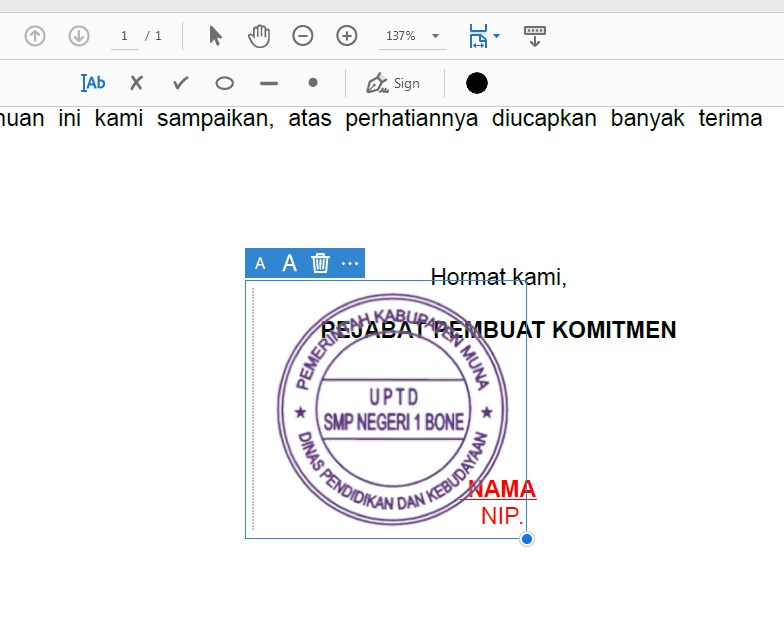
Task: Select the filled dot tool
Action: 313,82
